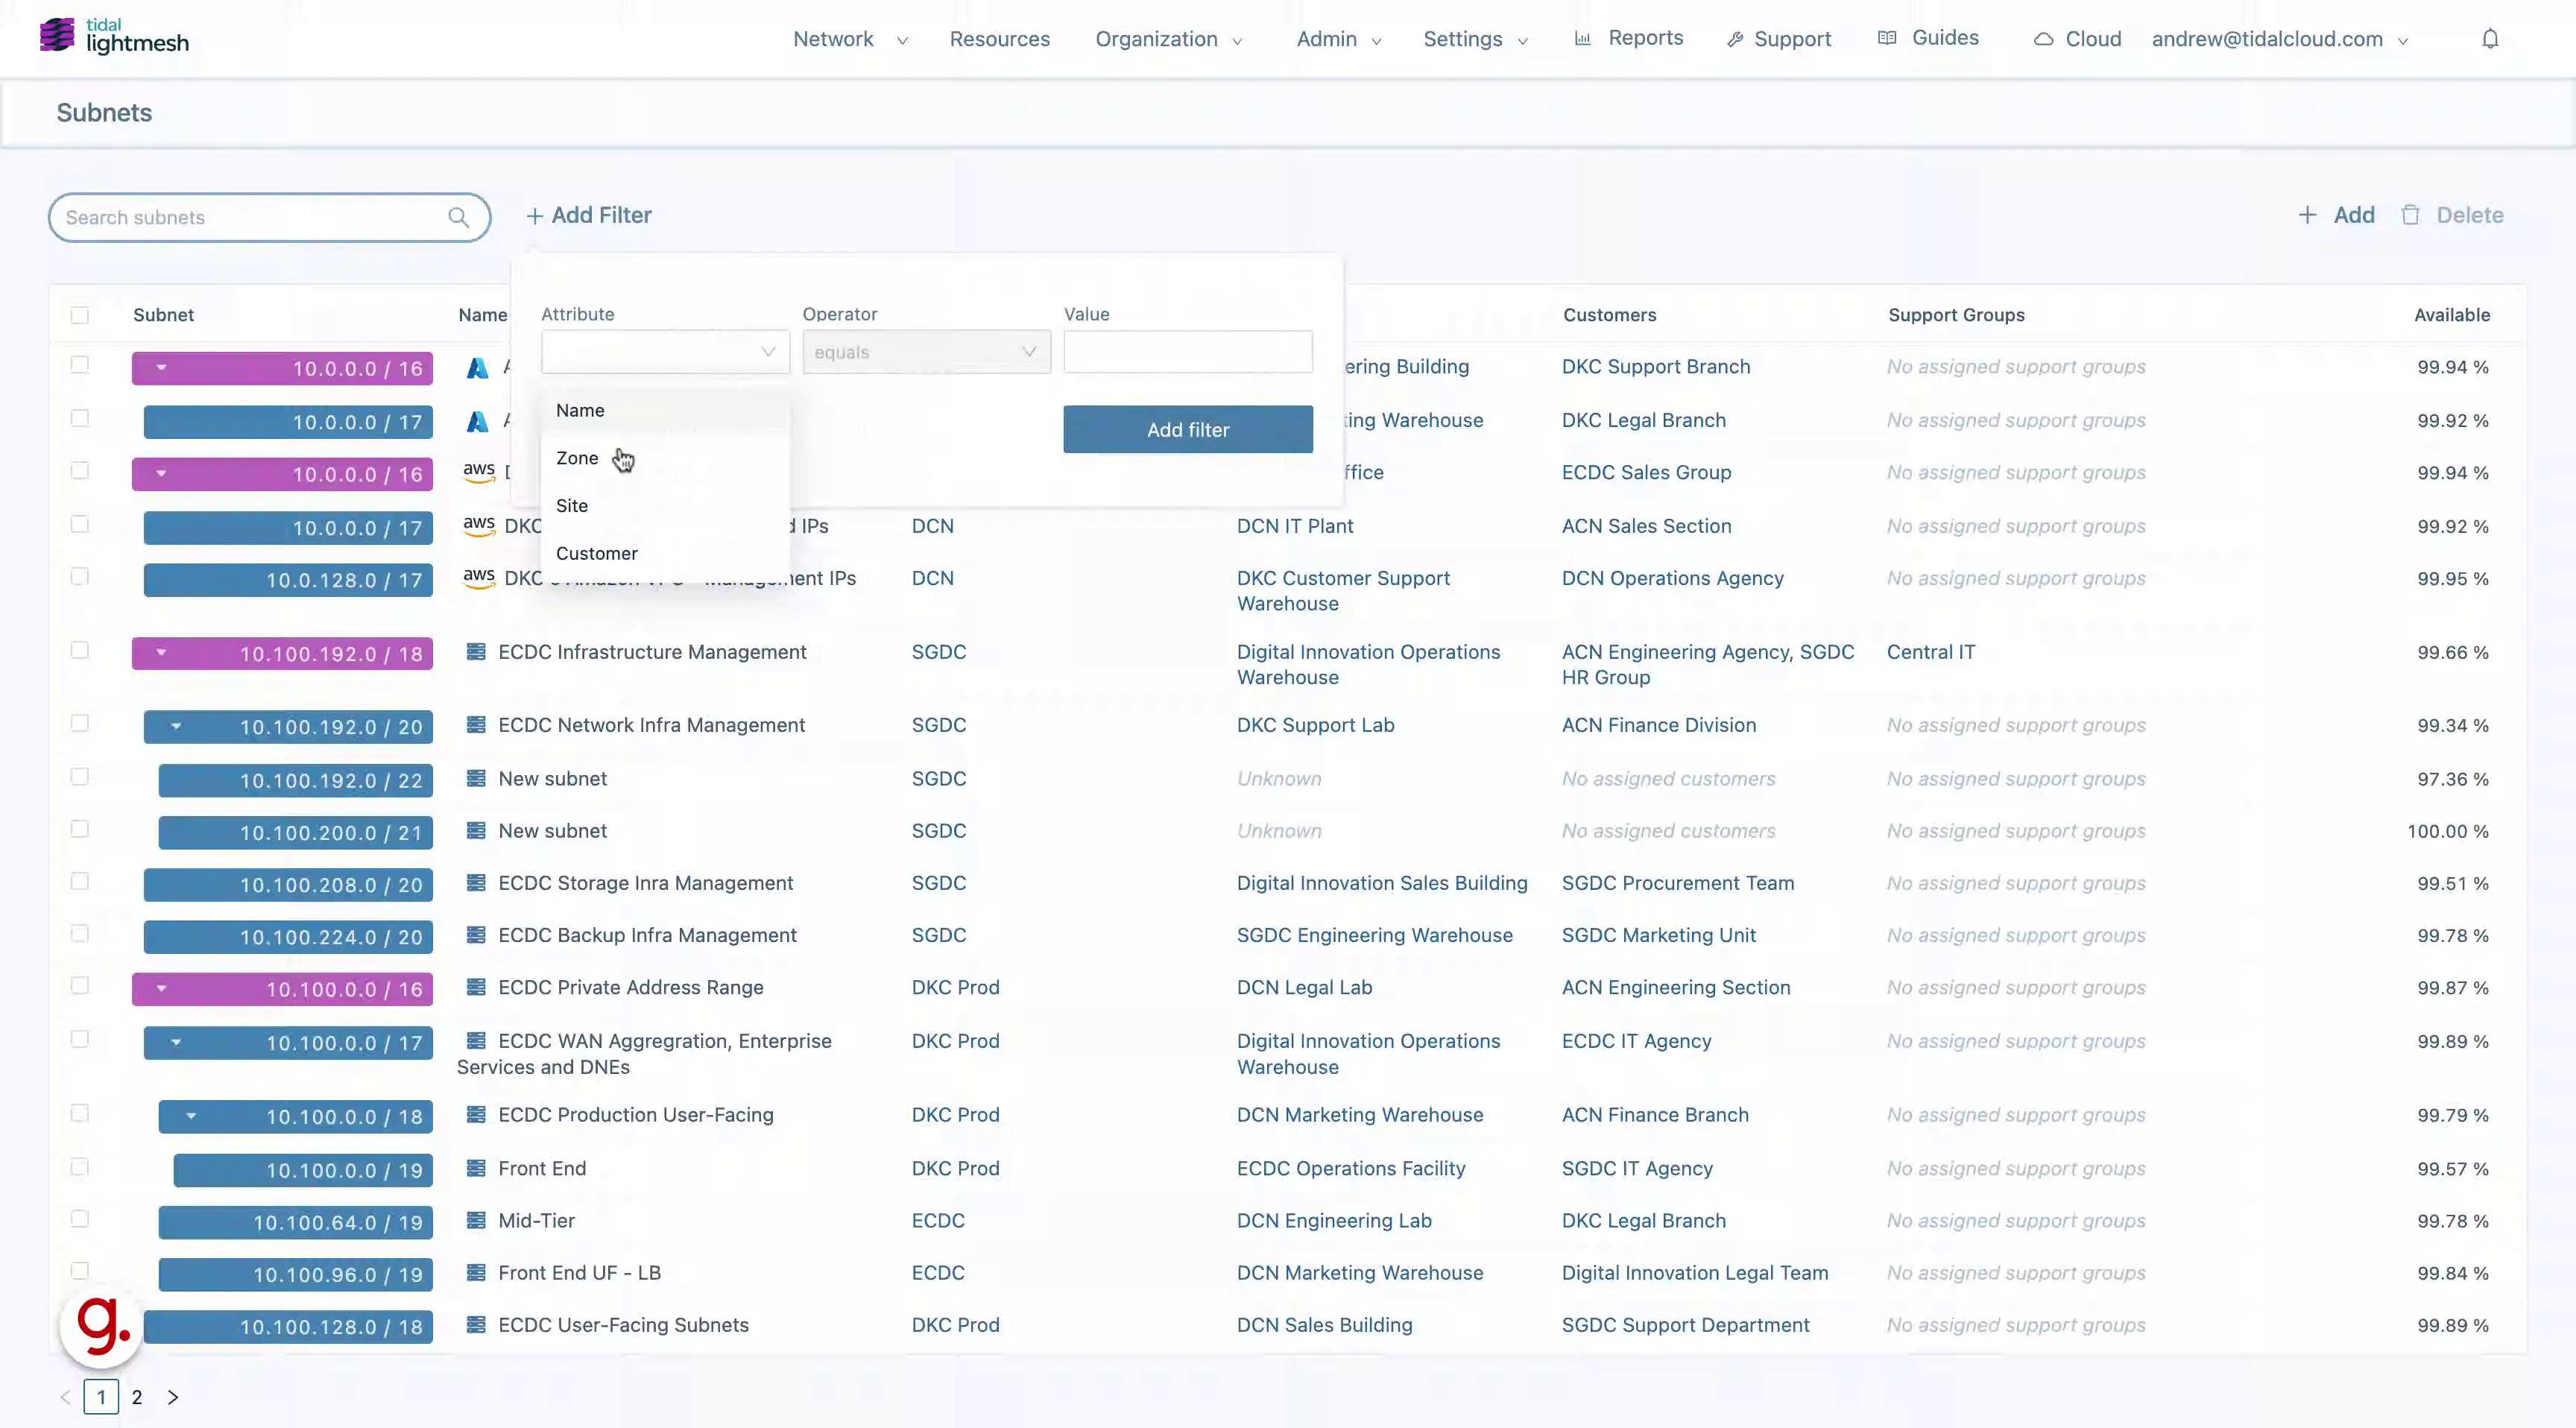Viewport: 2576px width, 1428px height.
Task: Click the server icon by ECDC Infrastructure Management
Action: tap(476, 652)
